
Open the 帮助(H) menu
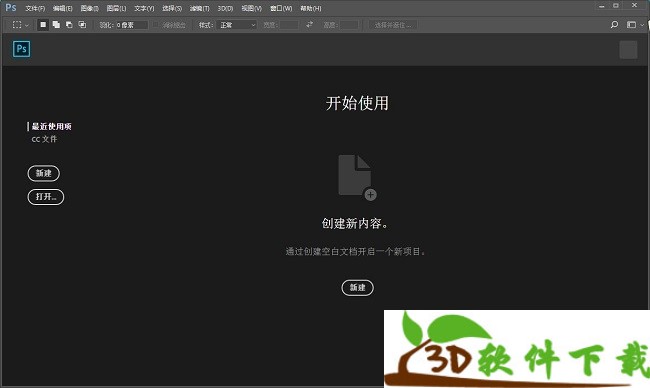coord(311,8)
